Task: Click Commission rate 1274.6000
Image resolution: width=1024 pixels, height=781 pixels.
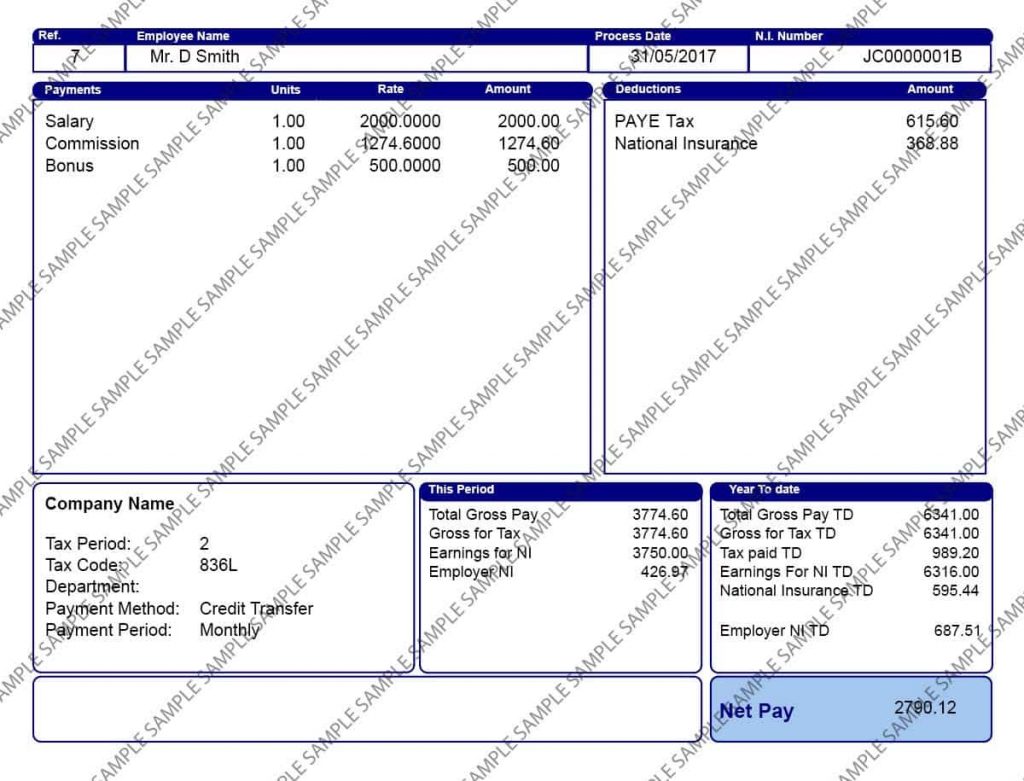Action: tap(400, 144)
